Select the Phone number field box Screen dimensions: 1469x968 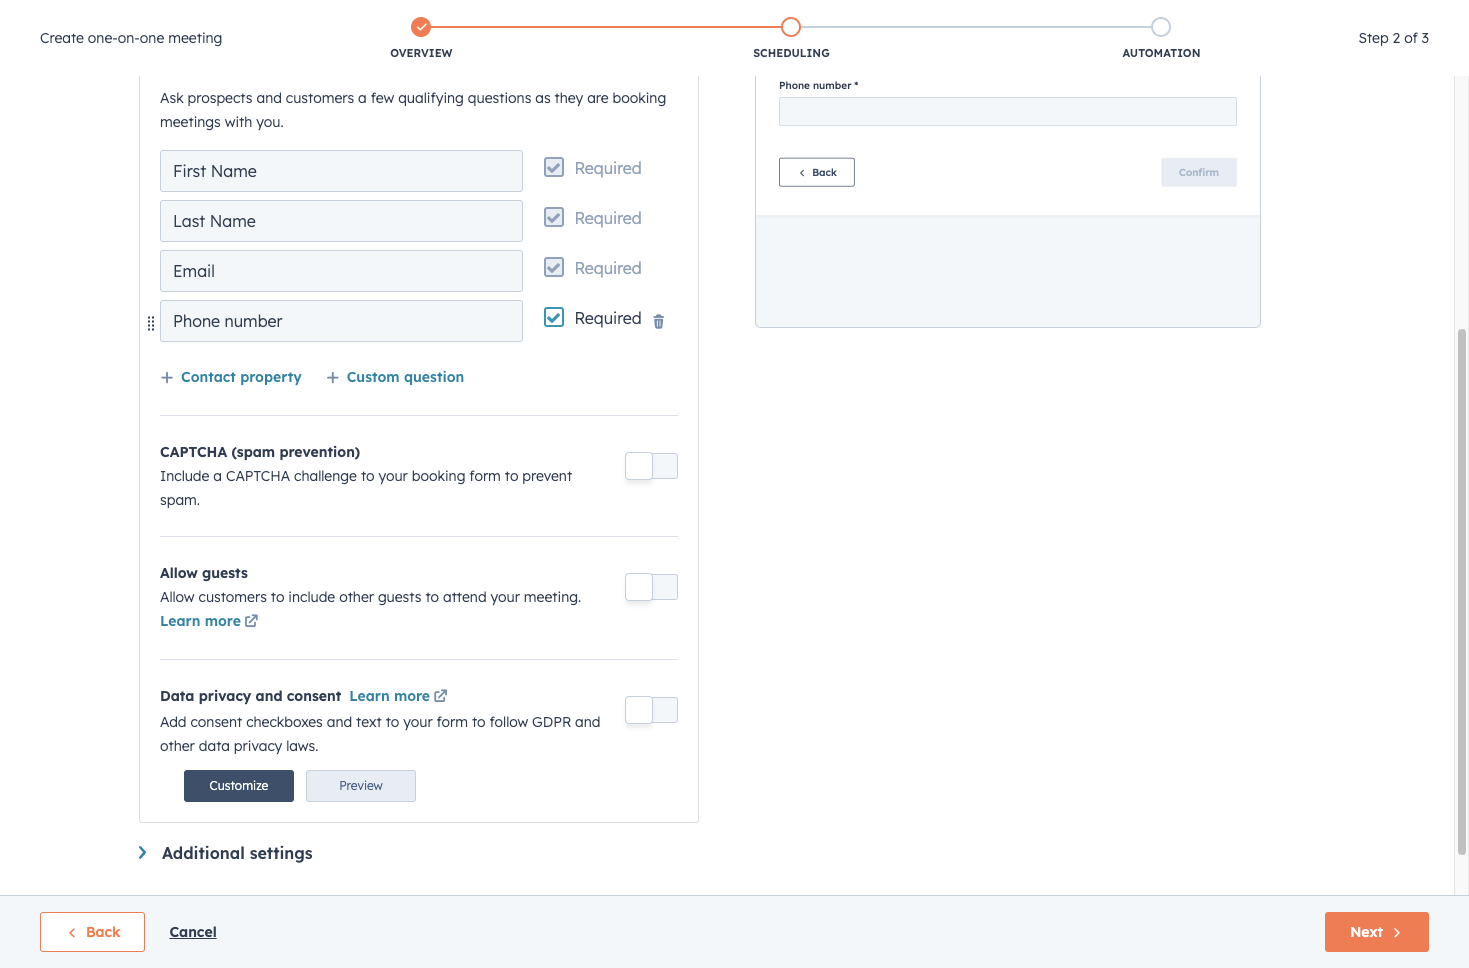pos(341,321)
